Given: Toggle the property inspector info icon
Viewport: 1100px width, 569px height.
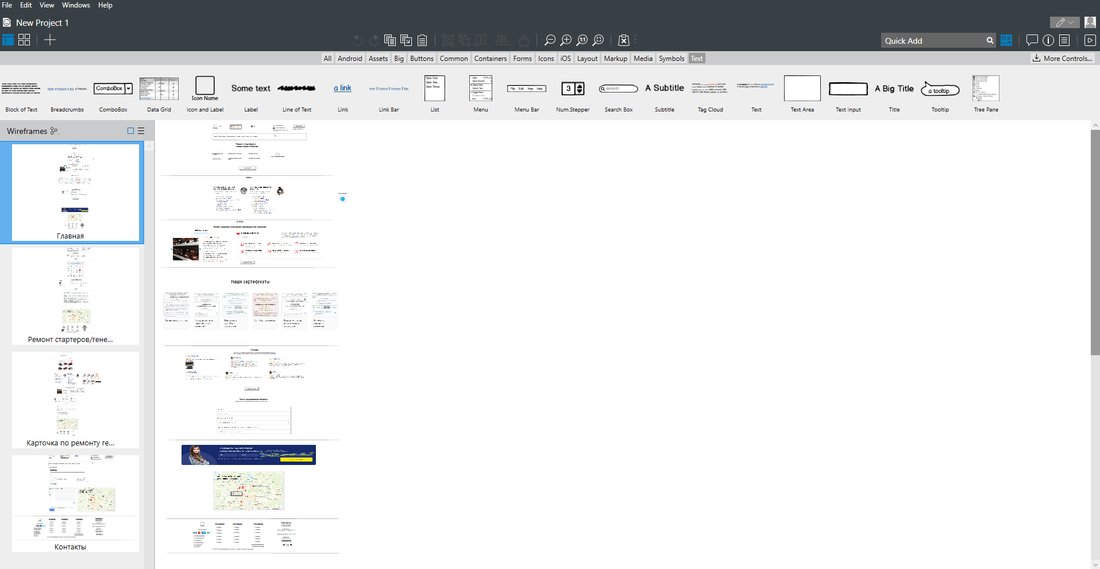Looking at the screenshot, I should click(1048, 40).
